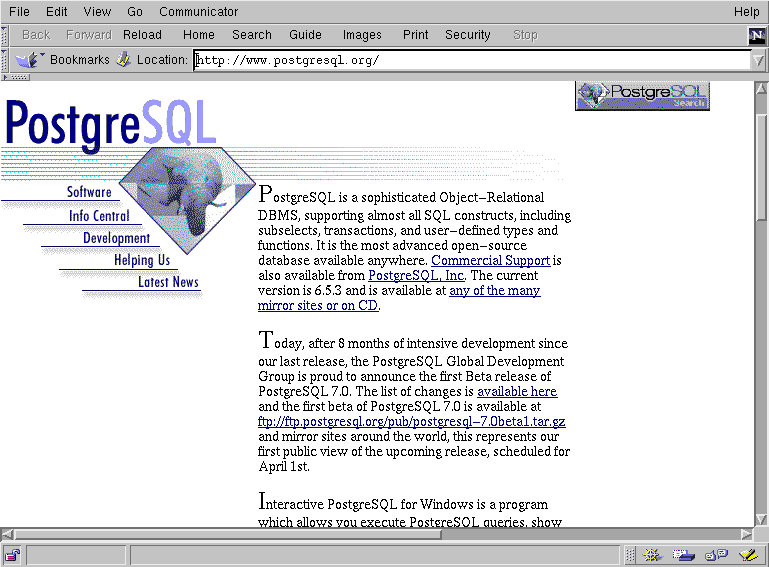
Task: Expand the collapsed toolbar below Location bar
Action: click(16, 77)
